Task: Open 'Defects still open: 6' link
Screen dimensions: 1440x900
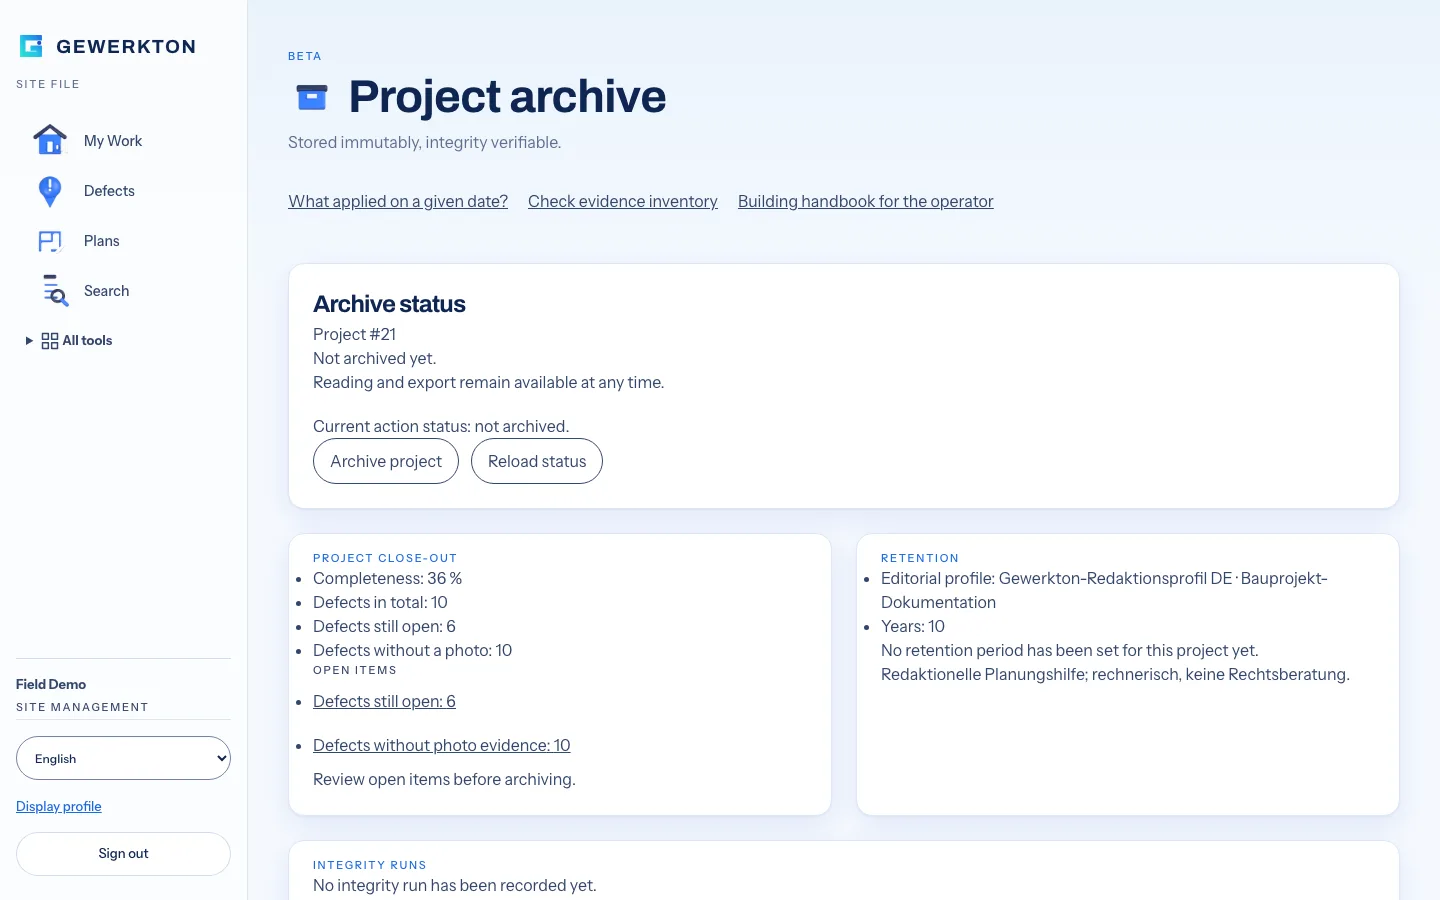Action: coord(384,701)
